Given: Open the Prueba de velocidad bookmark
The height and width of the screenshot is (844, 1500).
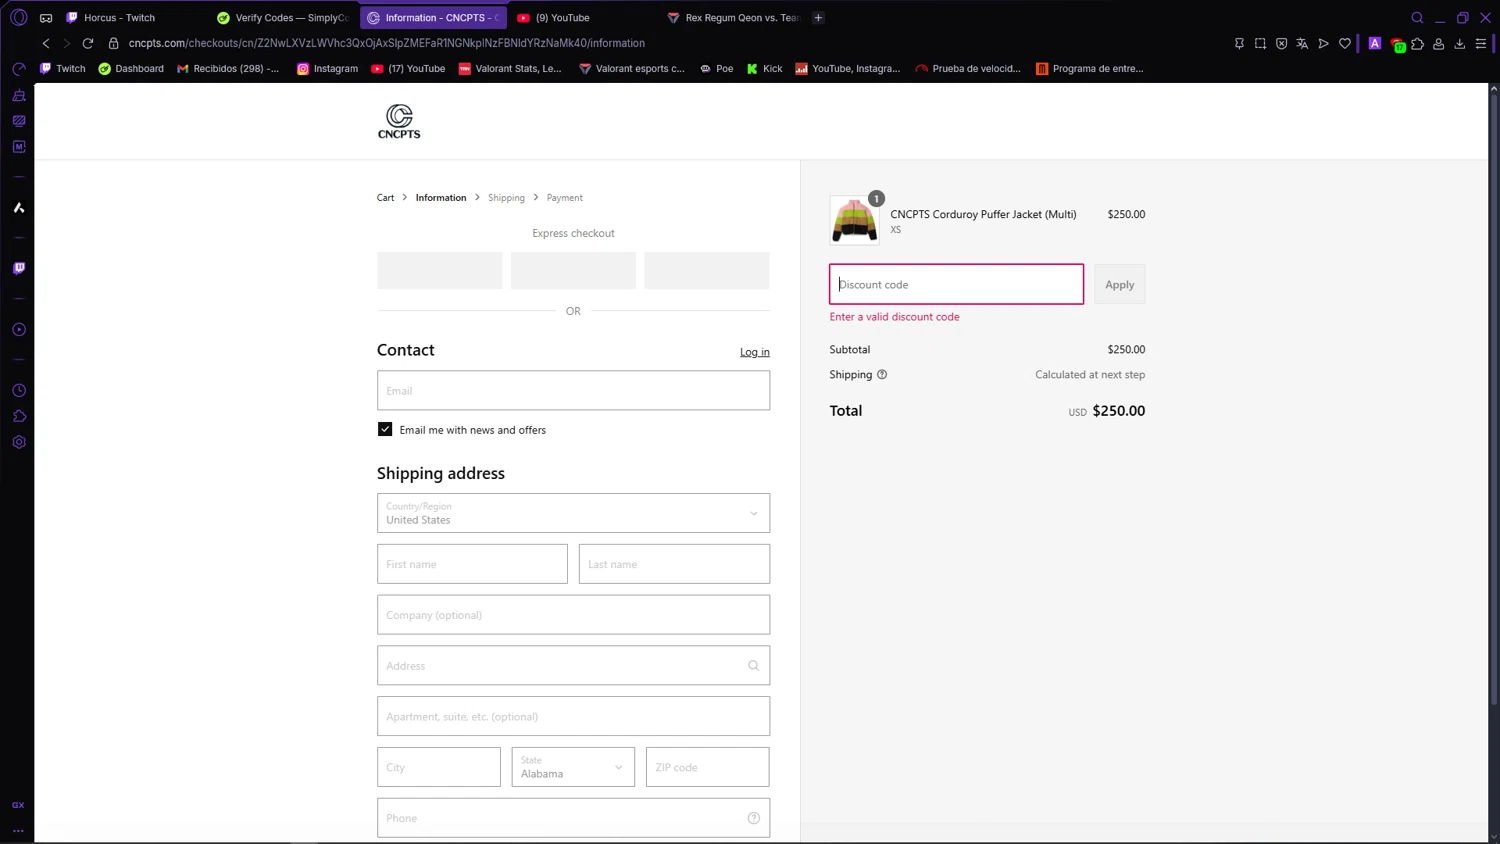Looking at the screenshot, I should point(968,69).
